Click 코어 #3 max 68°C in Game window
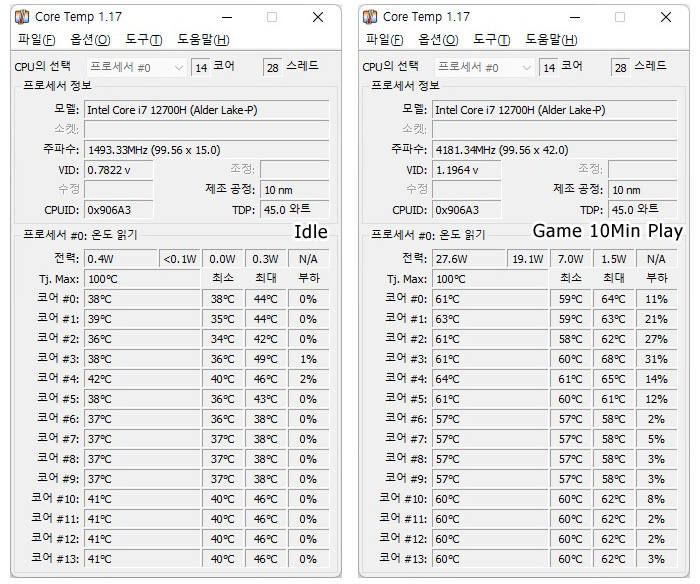Image resolution: width=700 pixels, height=584 pixels. (x=613, y=359)
